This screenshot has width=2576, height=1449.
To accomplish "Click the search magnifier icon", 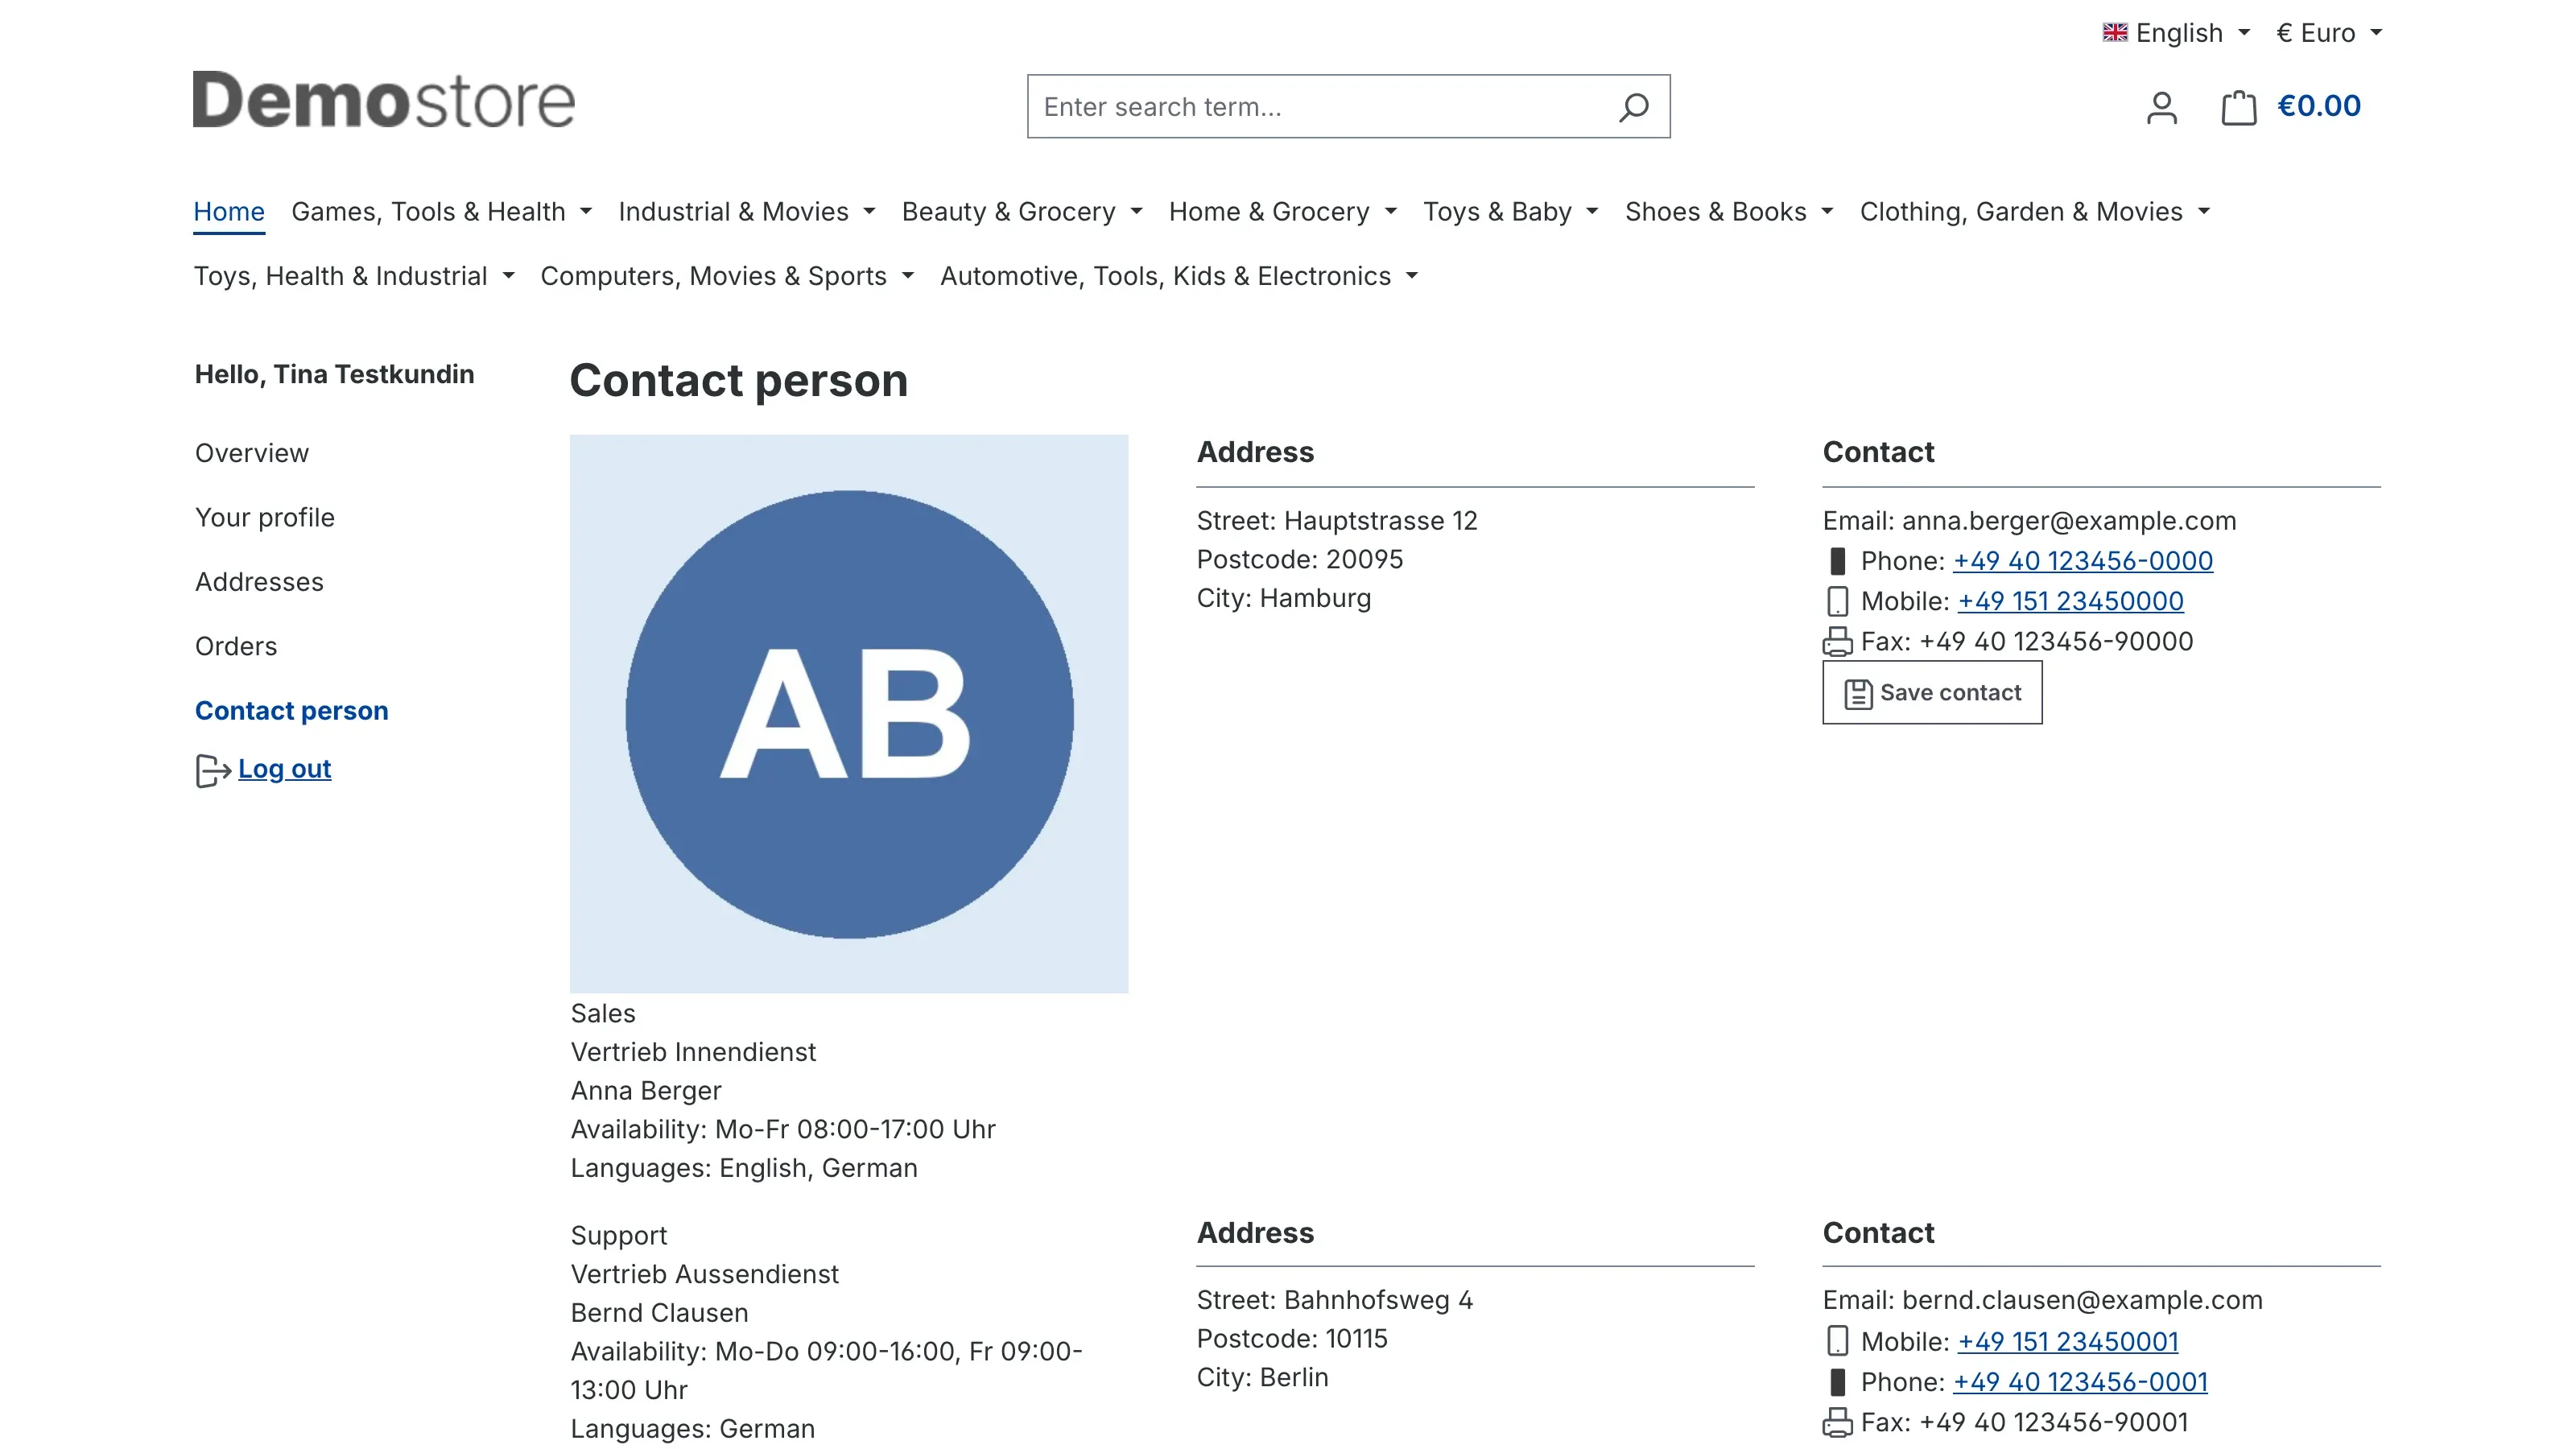I will pyautogui.click(x=1633, y=107).
